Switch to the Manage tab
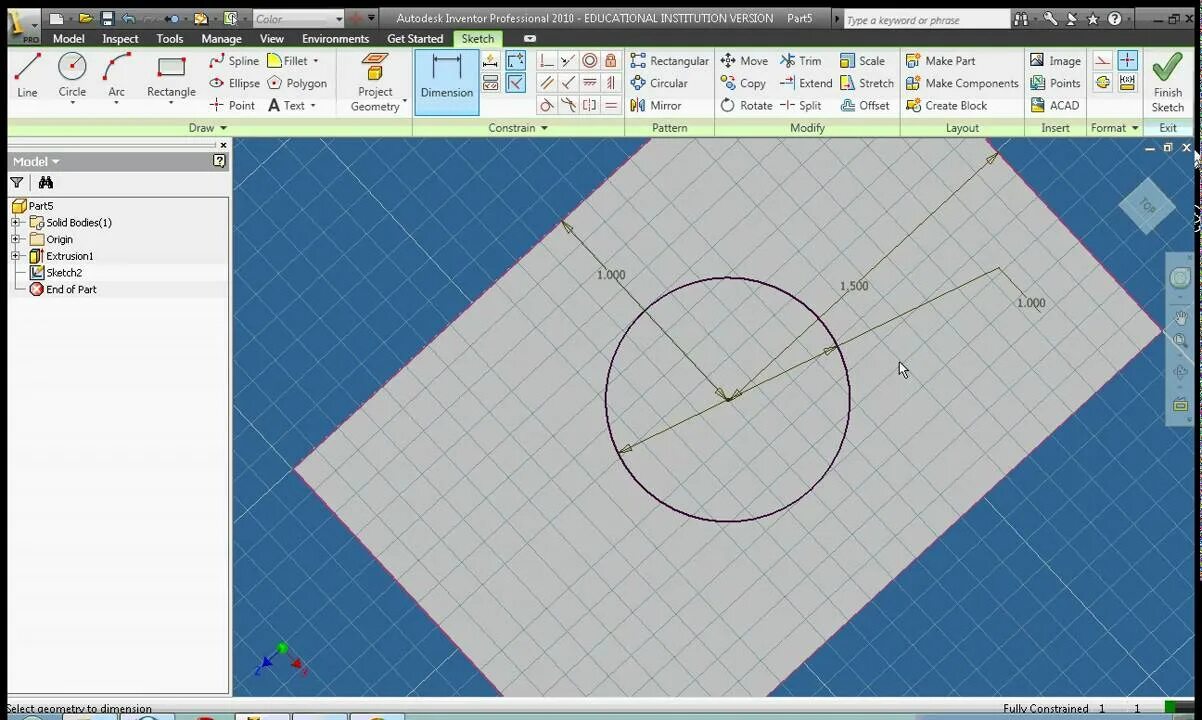The height and width of the screenshot is (720, 1202). (x=221, y=39)
